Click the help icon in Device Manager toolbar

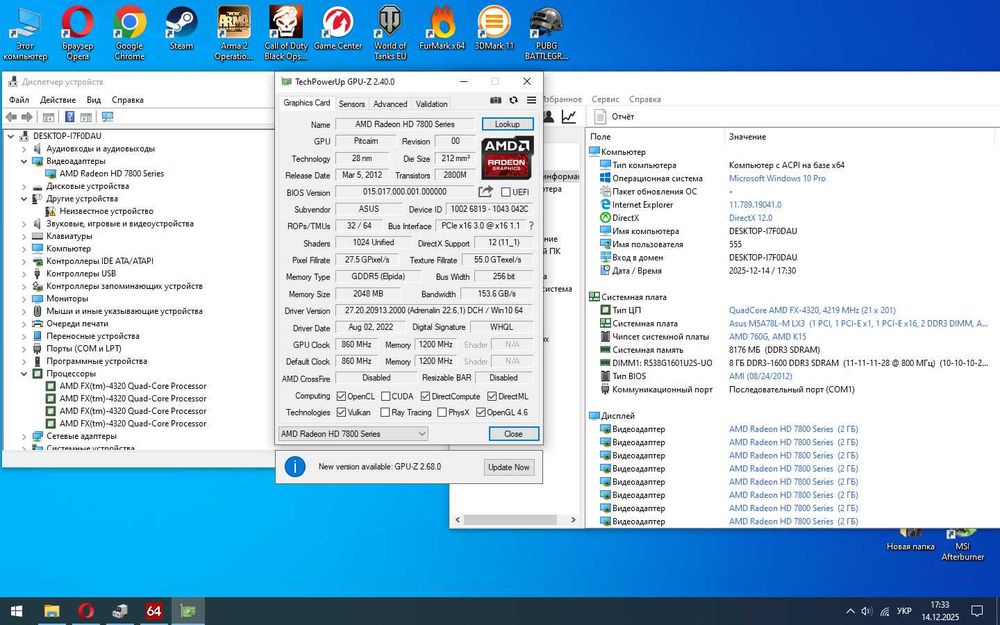point(70,117)
